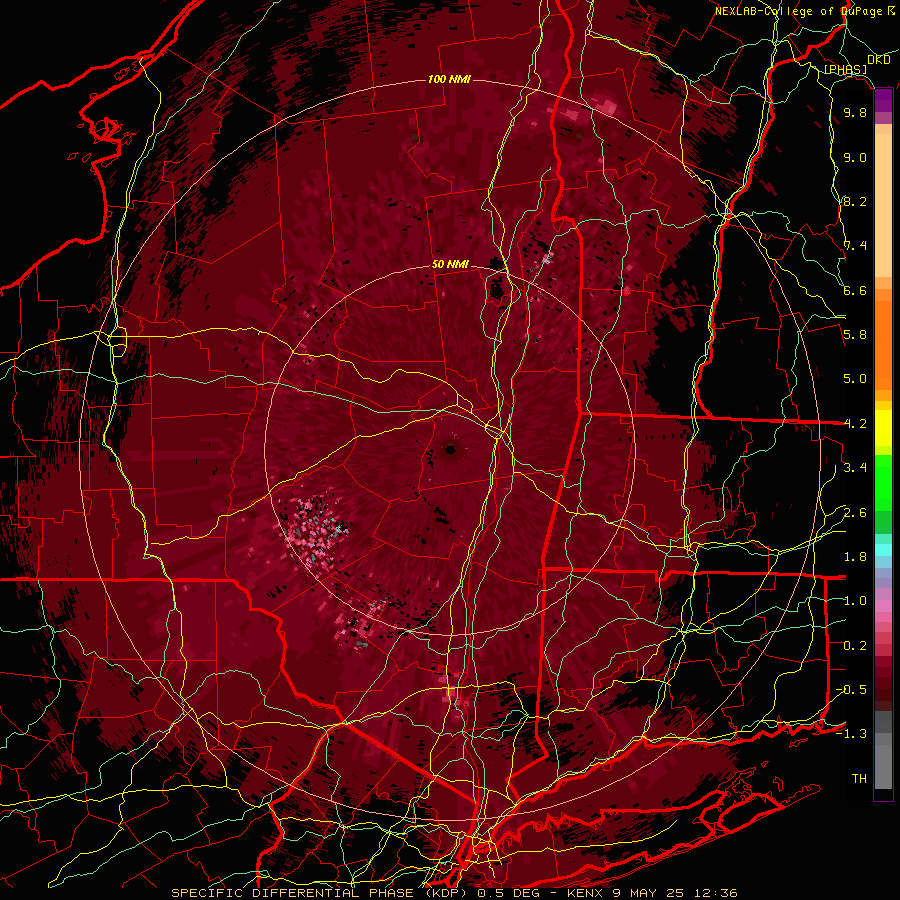
Task: Click the "TH" threshold label on scale
Action: (859, 779)
